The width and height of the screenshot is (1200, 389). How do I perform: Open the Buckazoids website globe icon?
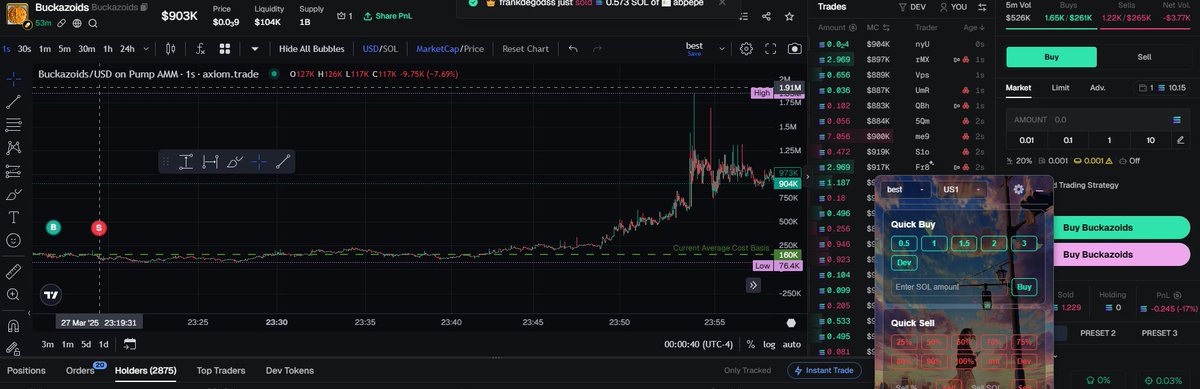[x=78, y=22]
